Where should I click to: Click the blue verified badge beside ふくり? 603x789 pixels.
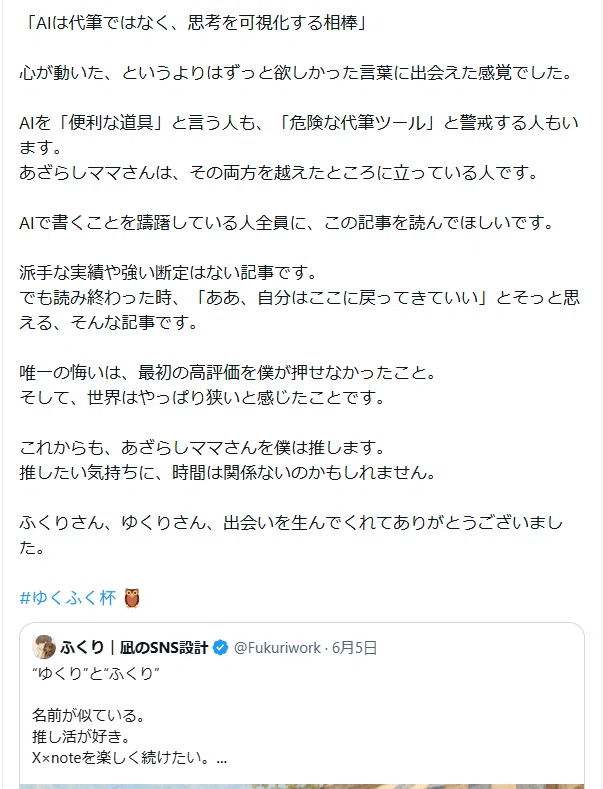click(220, 648)
